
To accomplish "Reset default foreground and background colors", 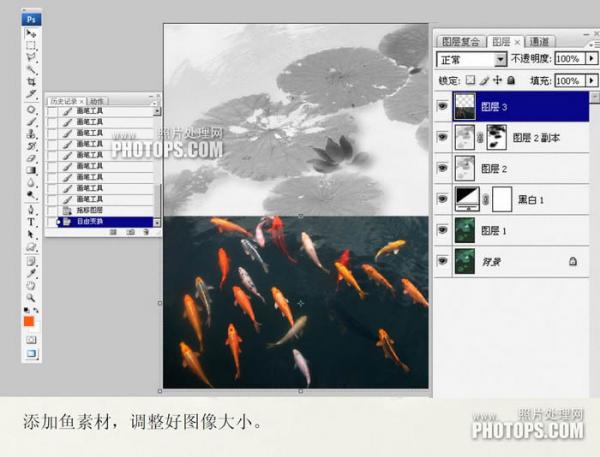I will pos(26,310).
